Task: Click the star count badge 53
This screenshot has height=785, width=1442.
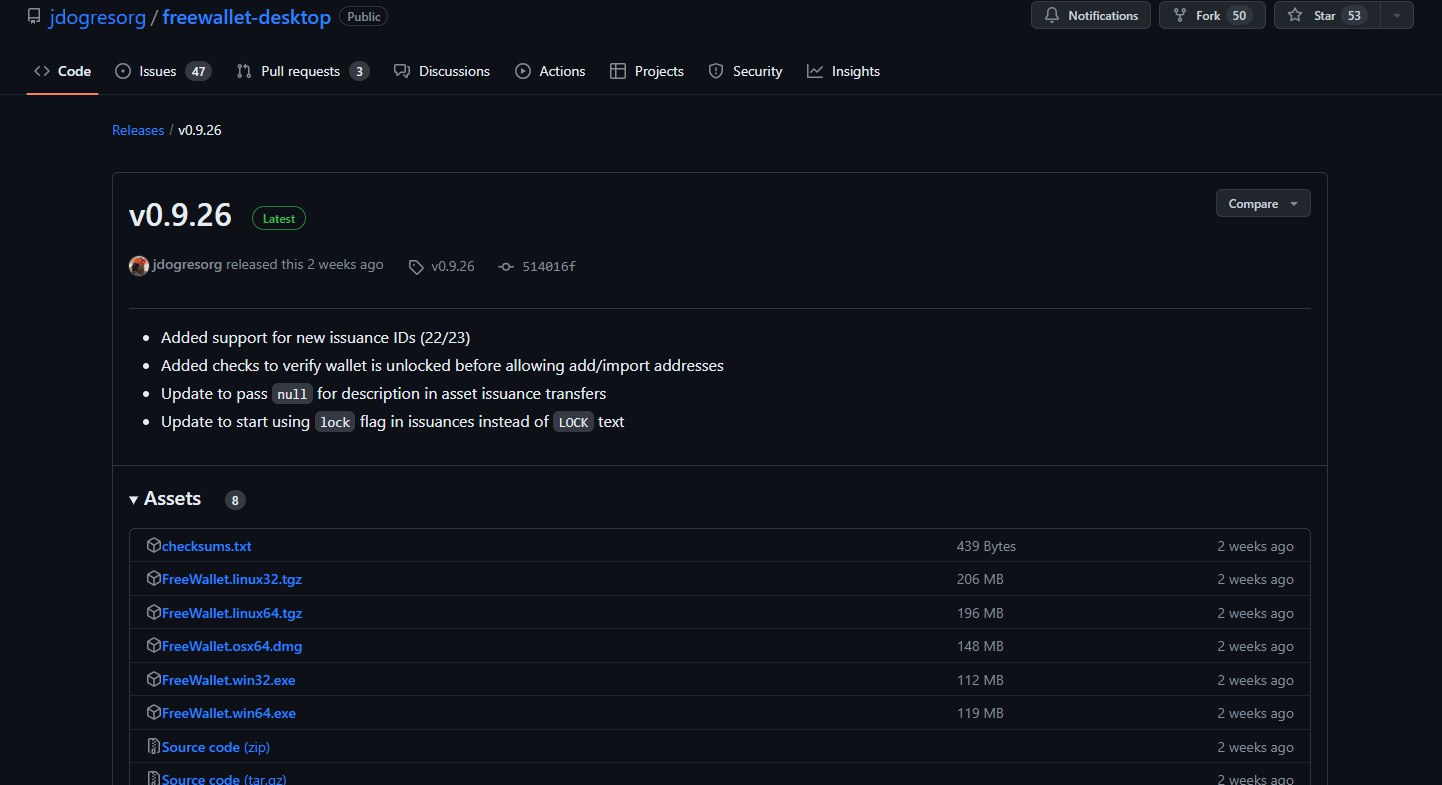Action: tap(1355, 15)
